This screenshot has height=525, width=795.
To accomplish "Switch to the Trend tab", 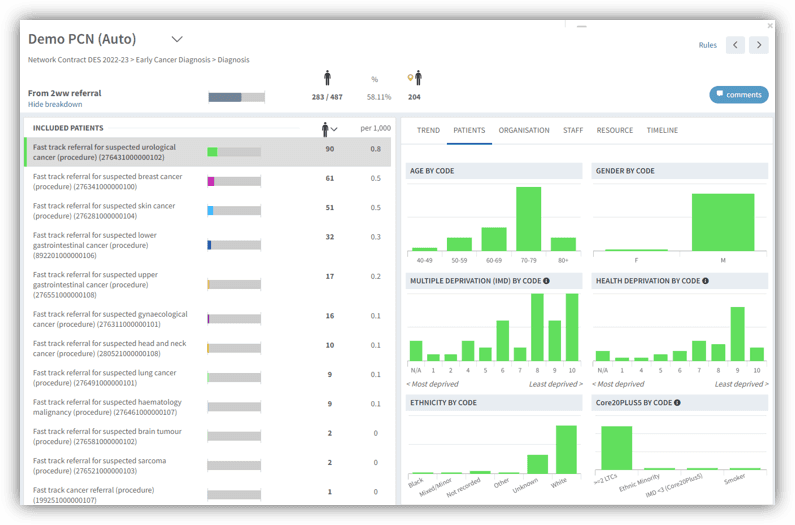I will point(428,130).
